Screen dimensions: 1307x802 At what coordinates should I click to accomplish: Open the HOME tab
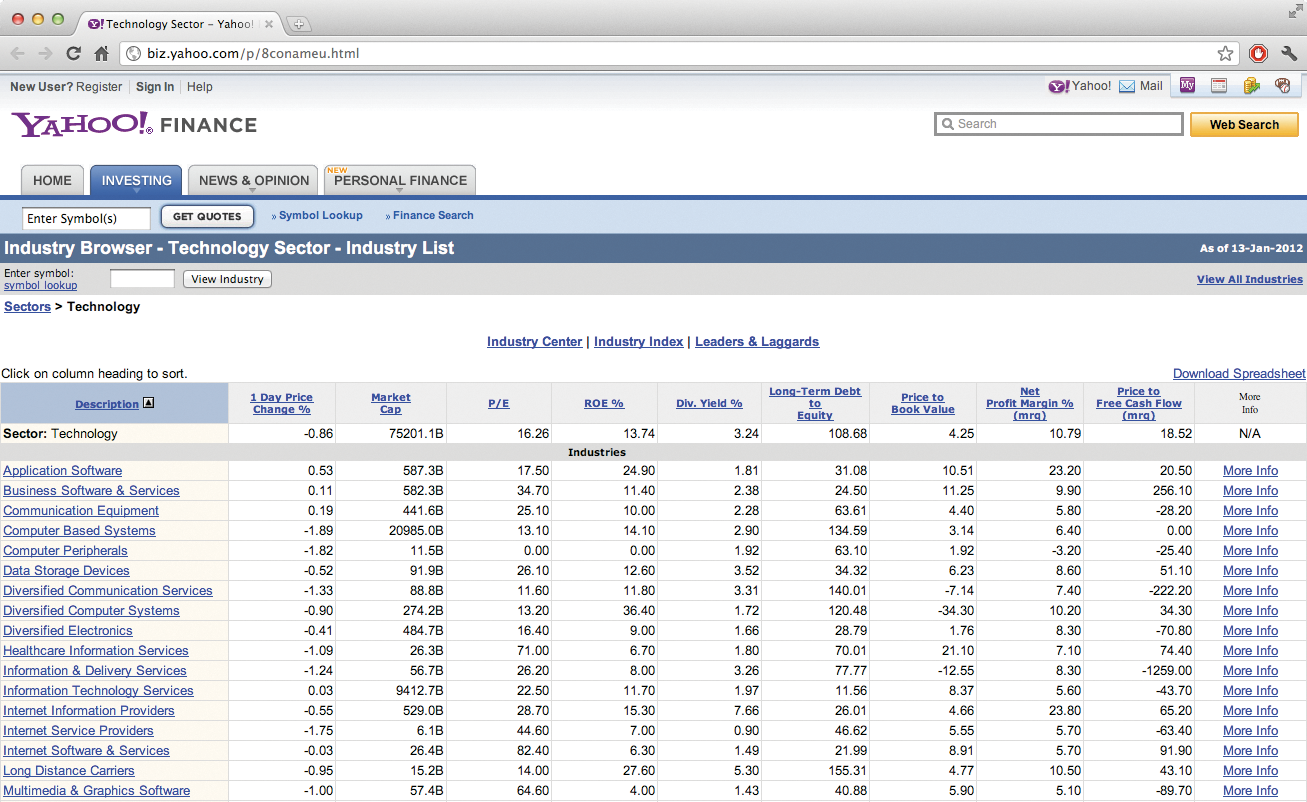(x=52, y=181)
